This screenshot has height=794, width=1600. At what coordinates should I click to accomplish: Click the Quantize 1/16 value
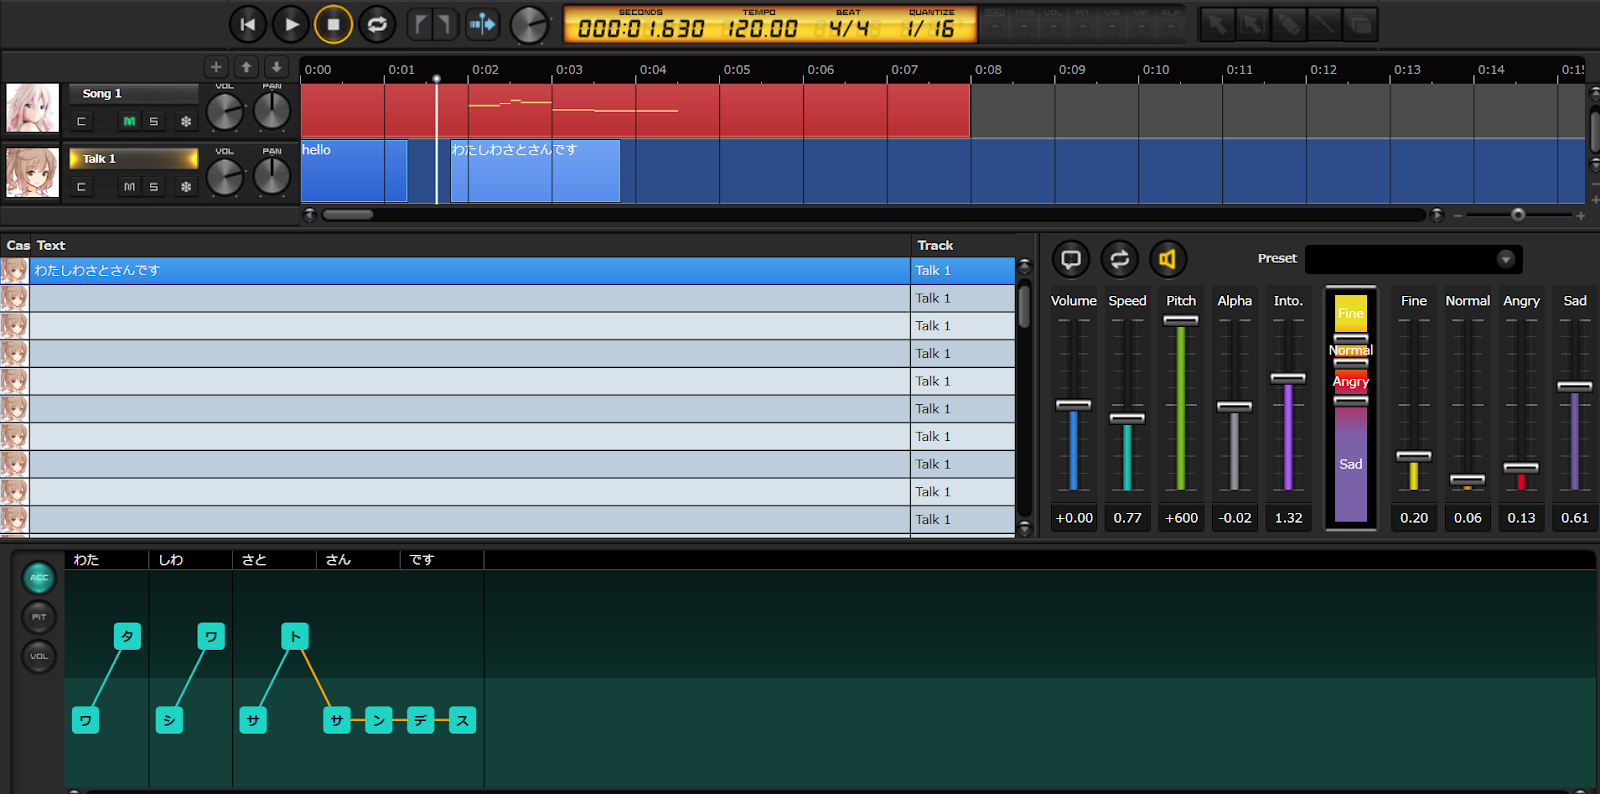tap(930, 29)
